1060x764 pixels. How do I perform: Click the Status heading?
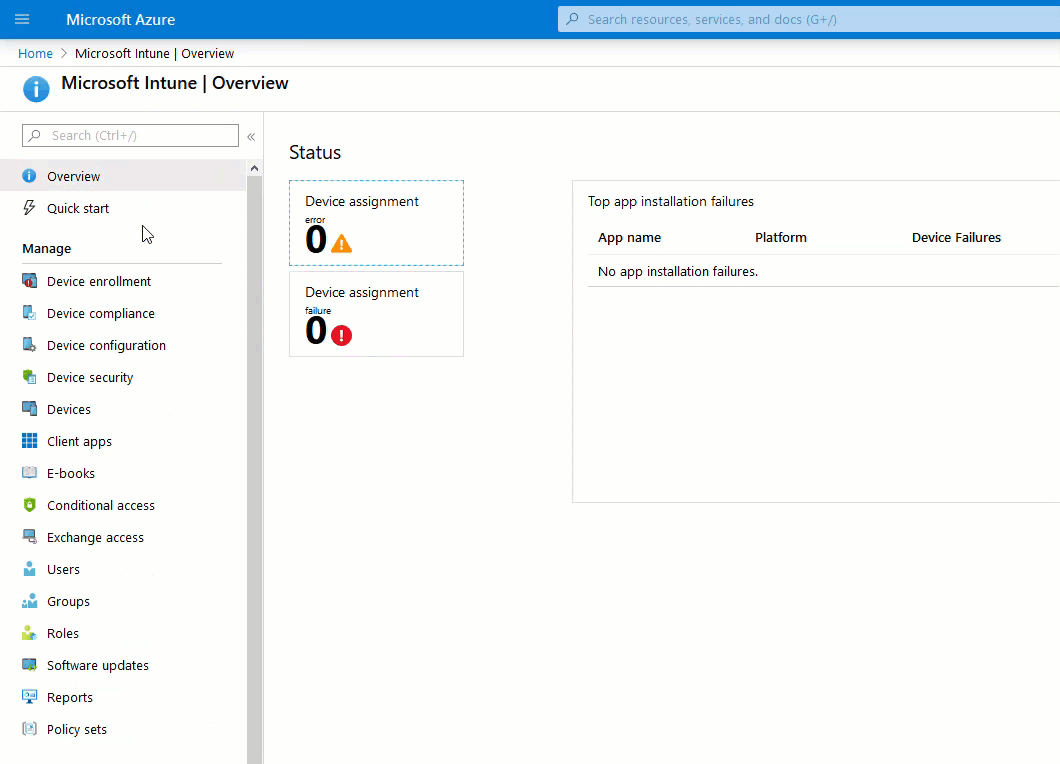[315, 152]
